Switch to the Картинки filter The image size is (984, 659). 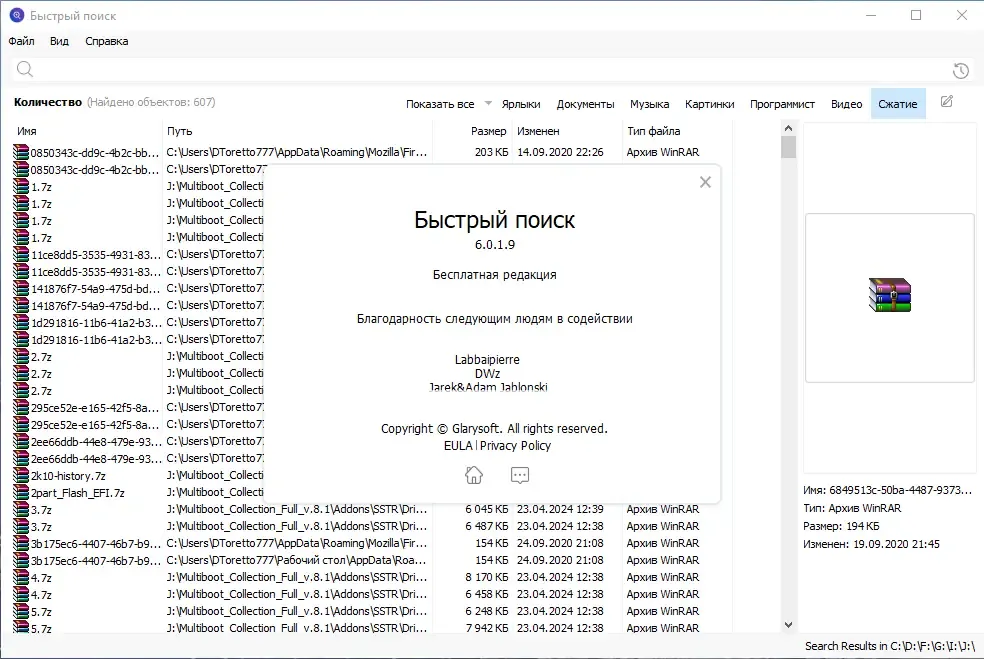pyautogui.click(x=710, y=104)
